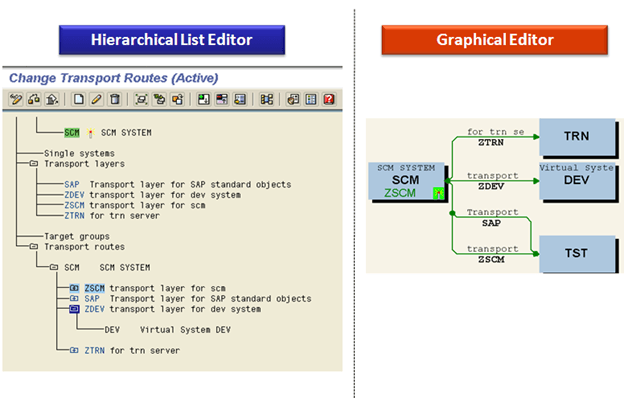The width and height of the screenshot is (624, 398).
Task: Click 'Transport routes' label text
Action: (84, 247)
